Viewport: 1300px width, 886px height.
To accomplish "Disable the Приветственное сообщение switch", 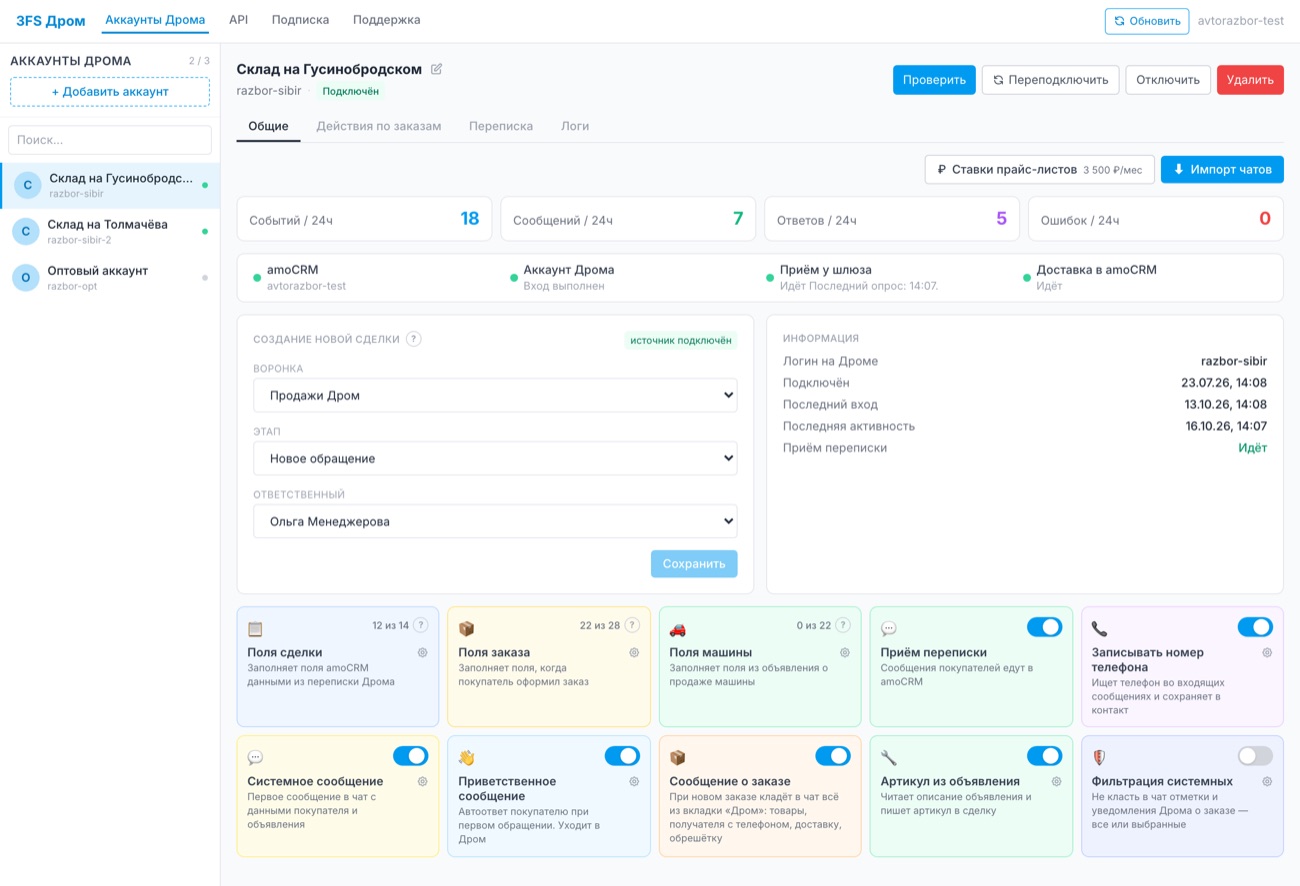I will [x=622, y=756].
